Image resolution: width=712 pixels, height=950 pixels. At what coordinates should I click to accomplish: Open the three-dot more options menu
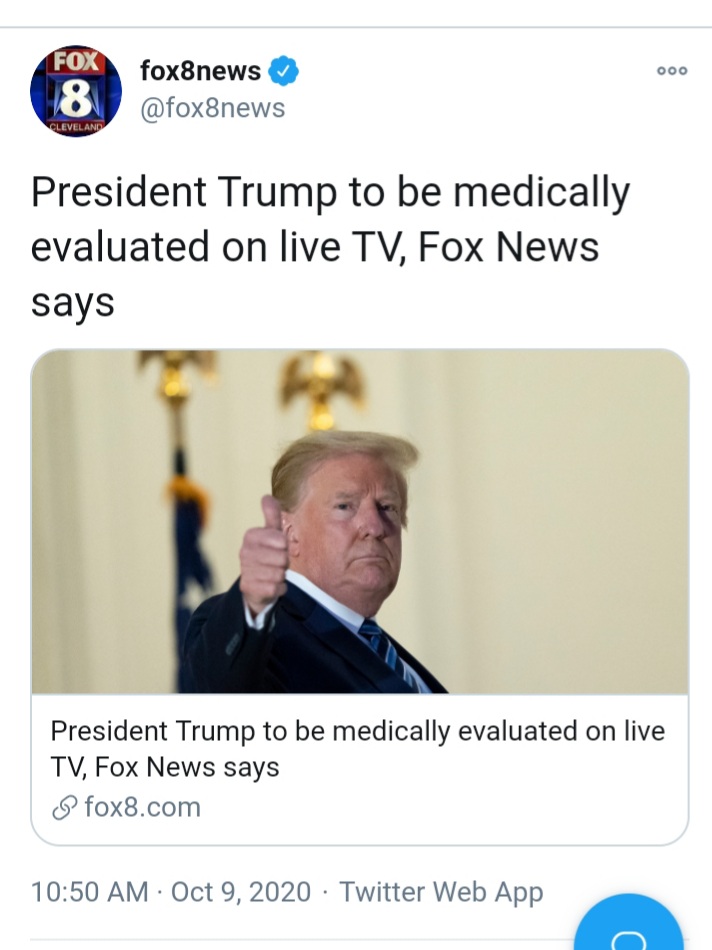click(672, 71)
